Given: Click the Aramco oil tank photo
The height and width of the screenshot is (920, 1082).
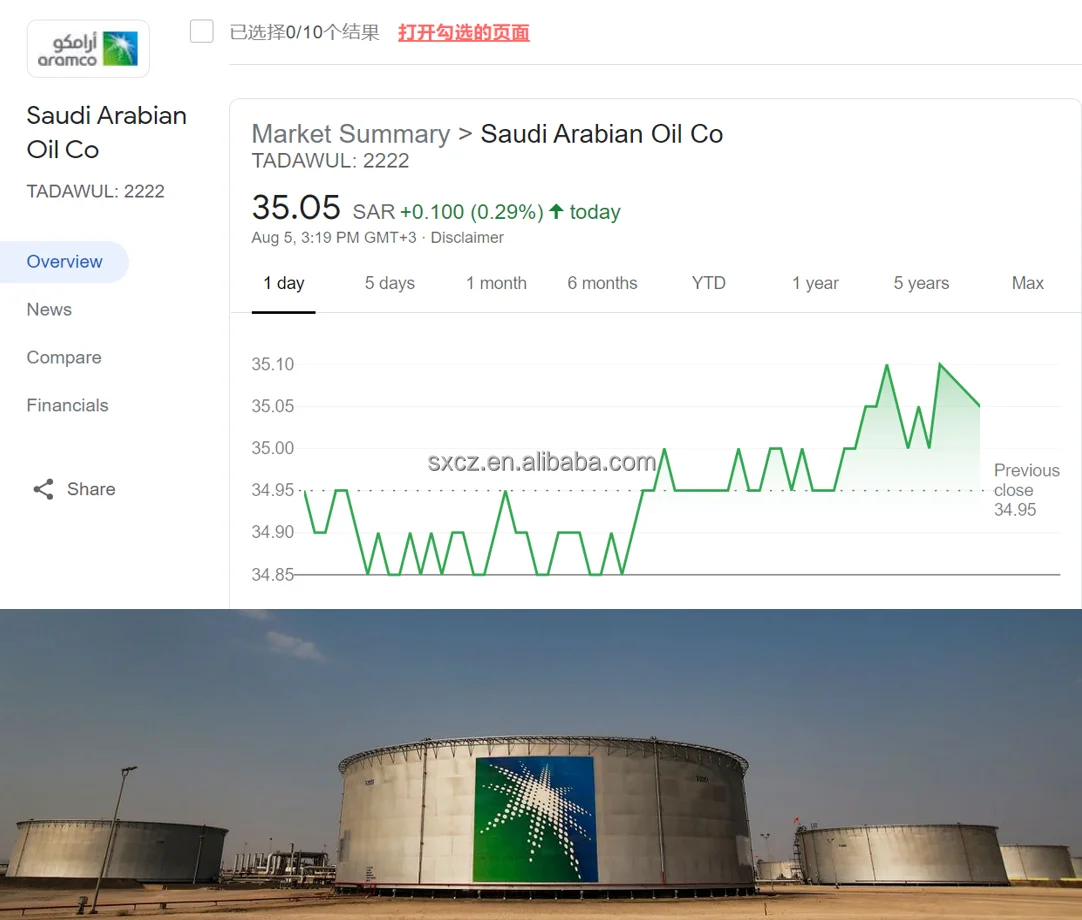Looking at the screenshot, I should point(541,764).
